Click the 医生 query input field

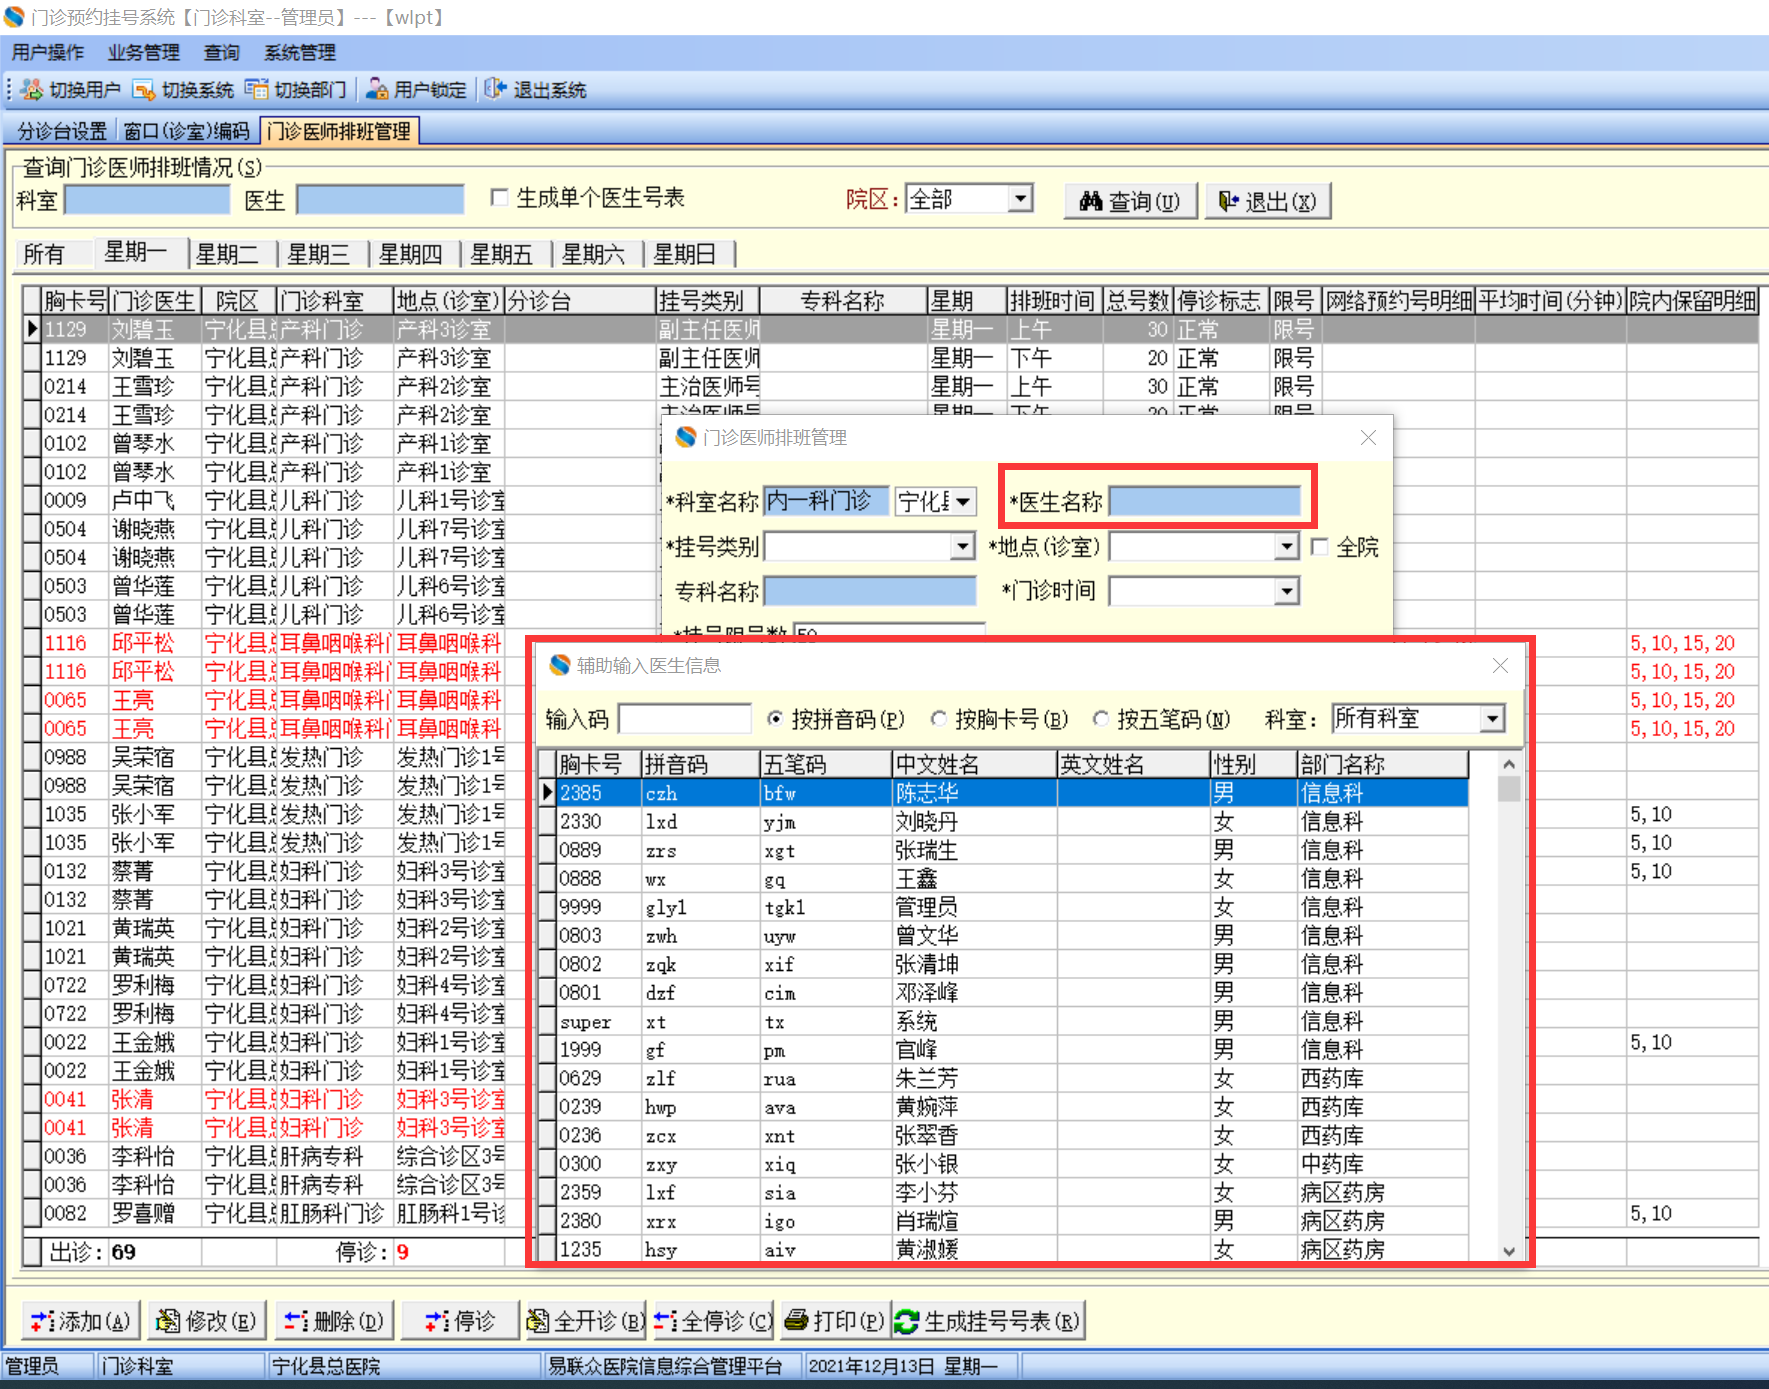click(380, 200)
